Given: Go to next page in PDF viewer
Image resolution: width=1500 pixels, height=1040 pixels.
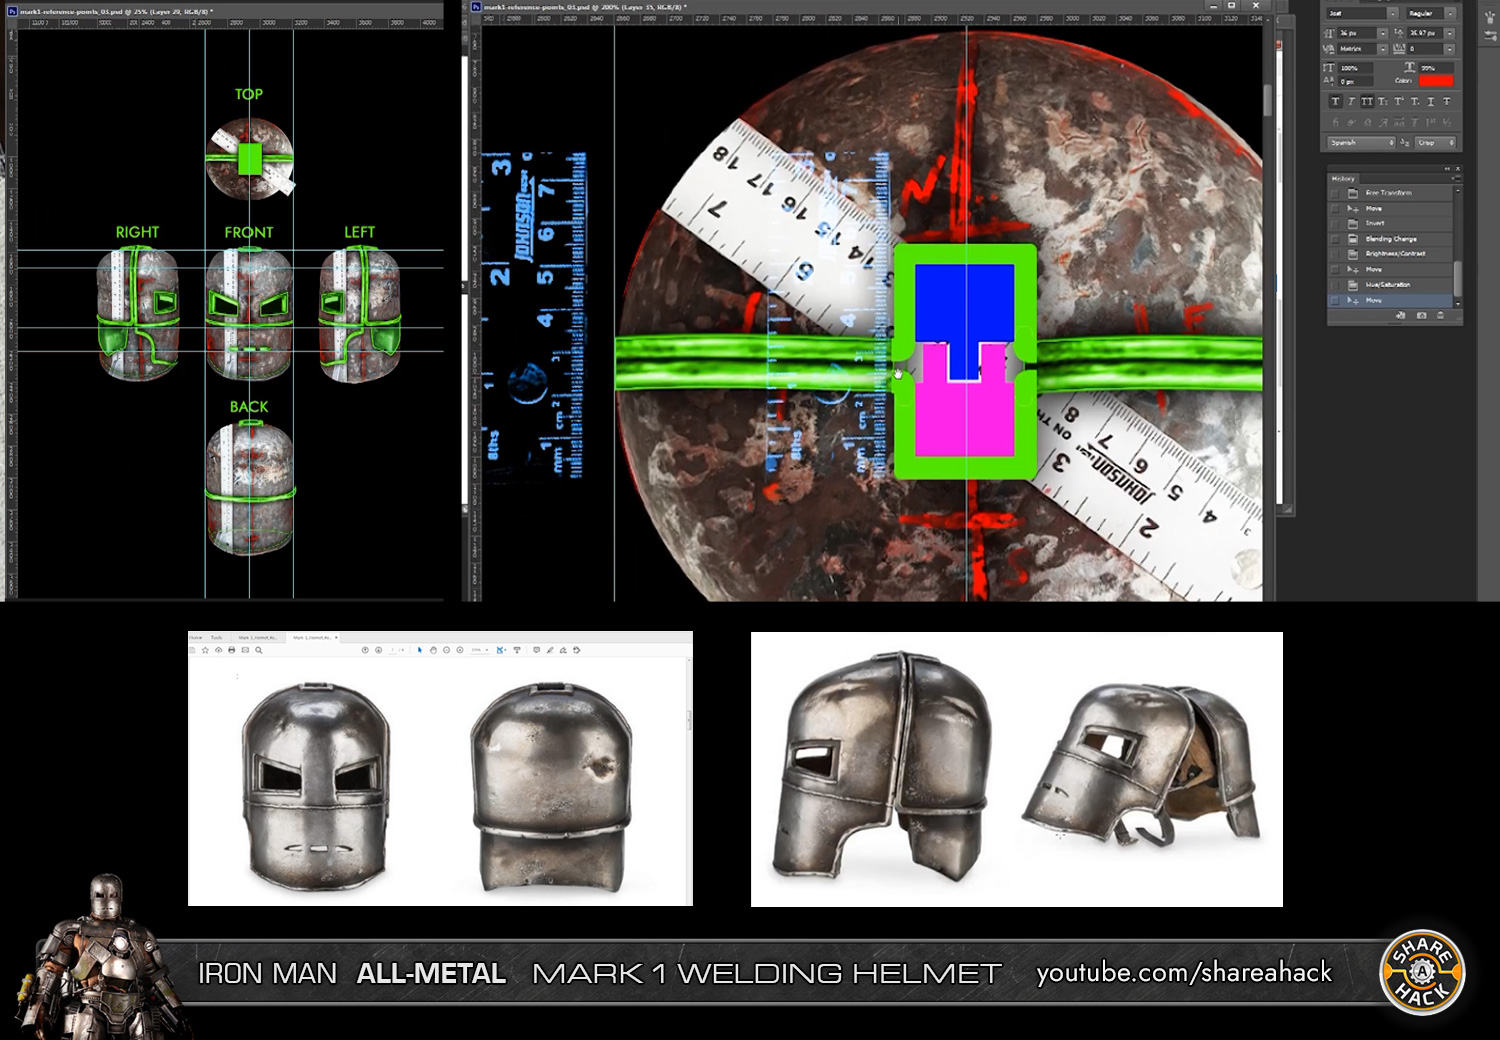Looking at the screenshot, I should [x=378, y=650].
